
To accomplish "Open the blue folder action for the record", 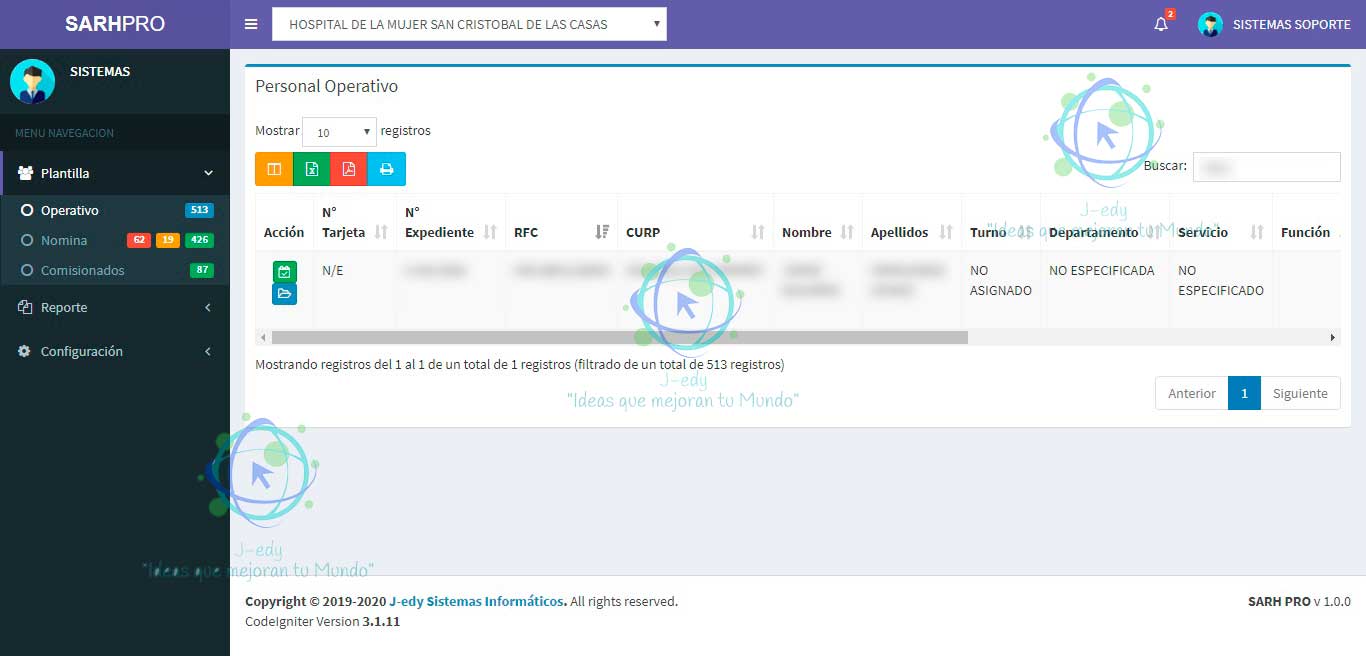I will click(284, 293).
